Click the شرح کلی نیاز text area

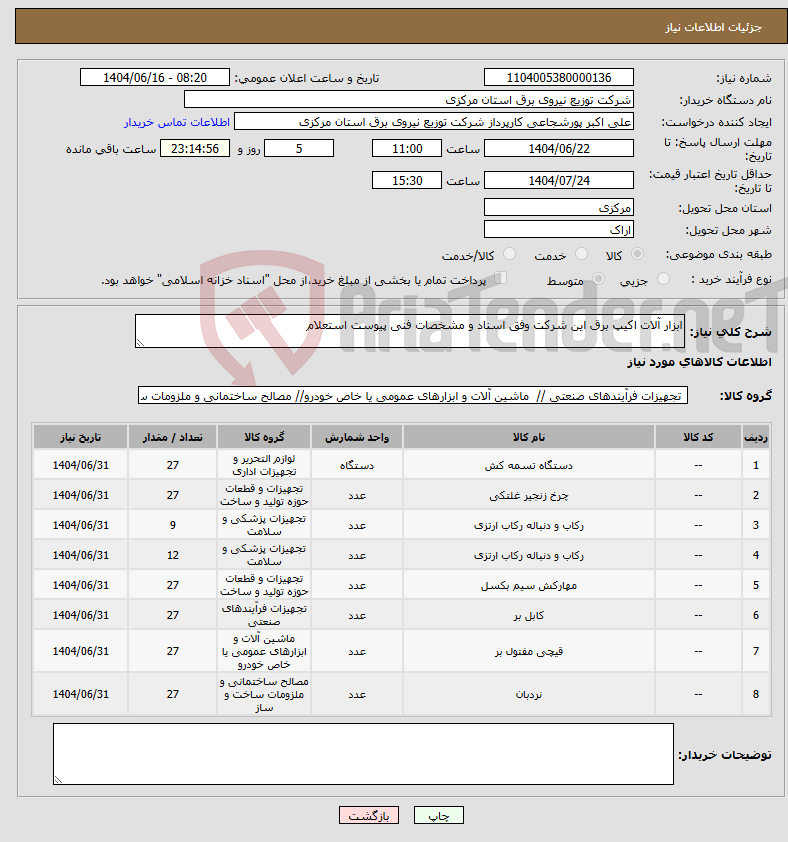click(410, 331)
